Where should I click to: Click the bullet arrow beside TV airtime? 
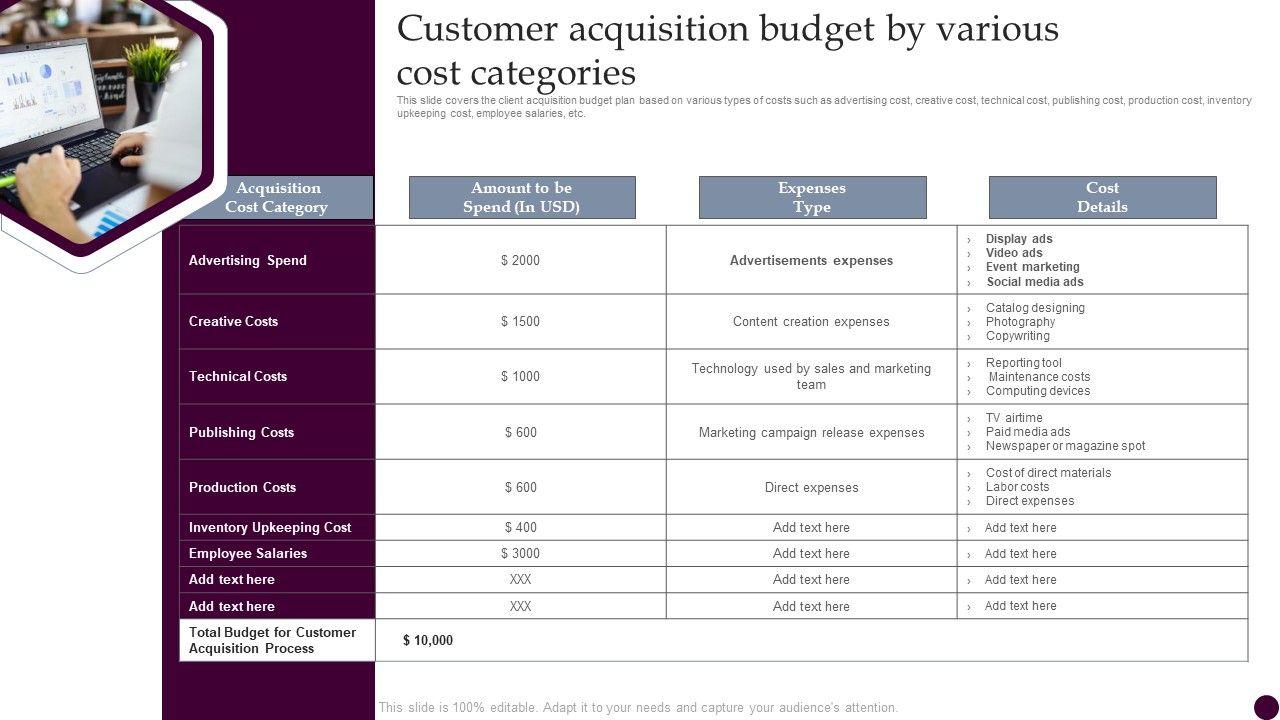pos(969,419)
